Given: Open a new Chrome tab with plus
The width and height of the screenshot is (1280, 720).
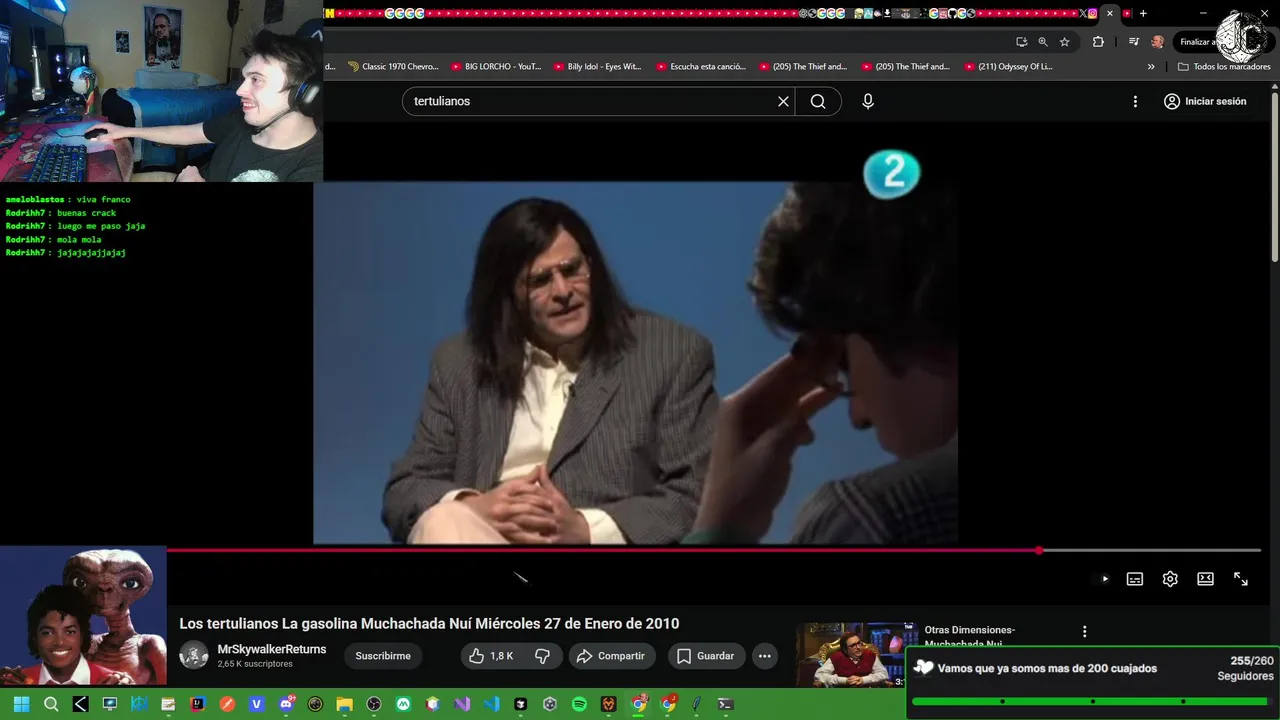Looking at the screenshot, I should point(1143,13).
